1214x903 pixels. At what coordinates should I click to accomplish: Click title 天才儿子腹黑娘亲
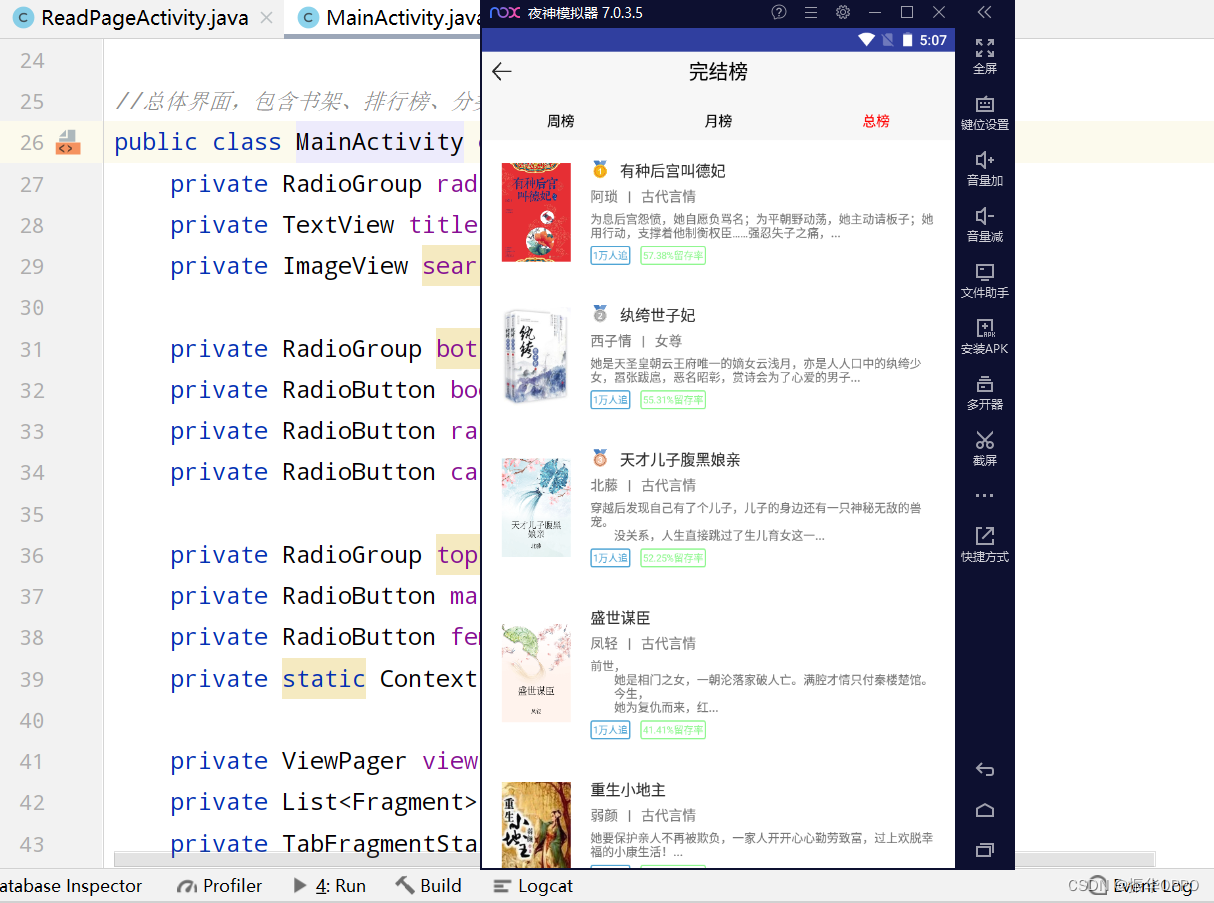[x=680, y=460]
